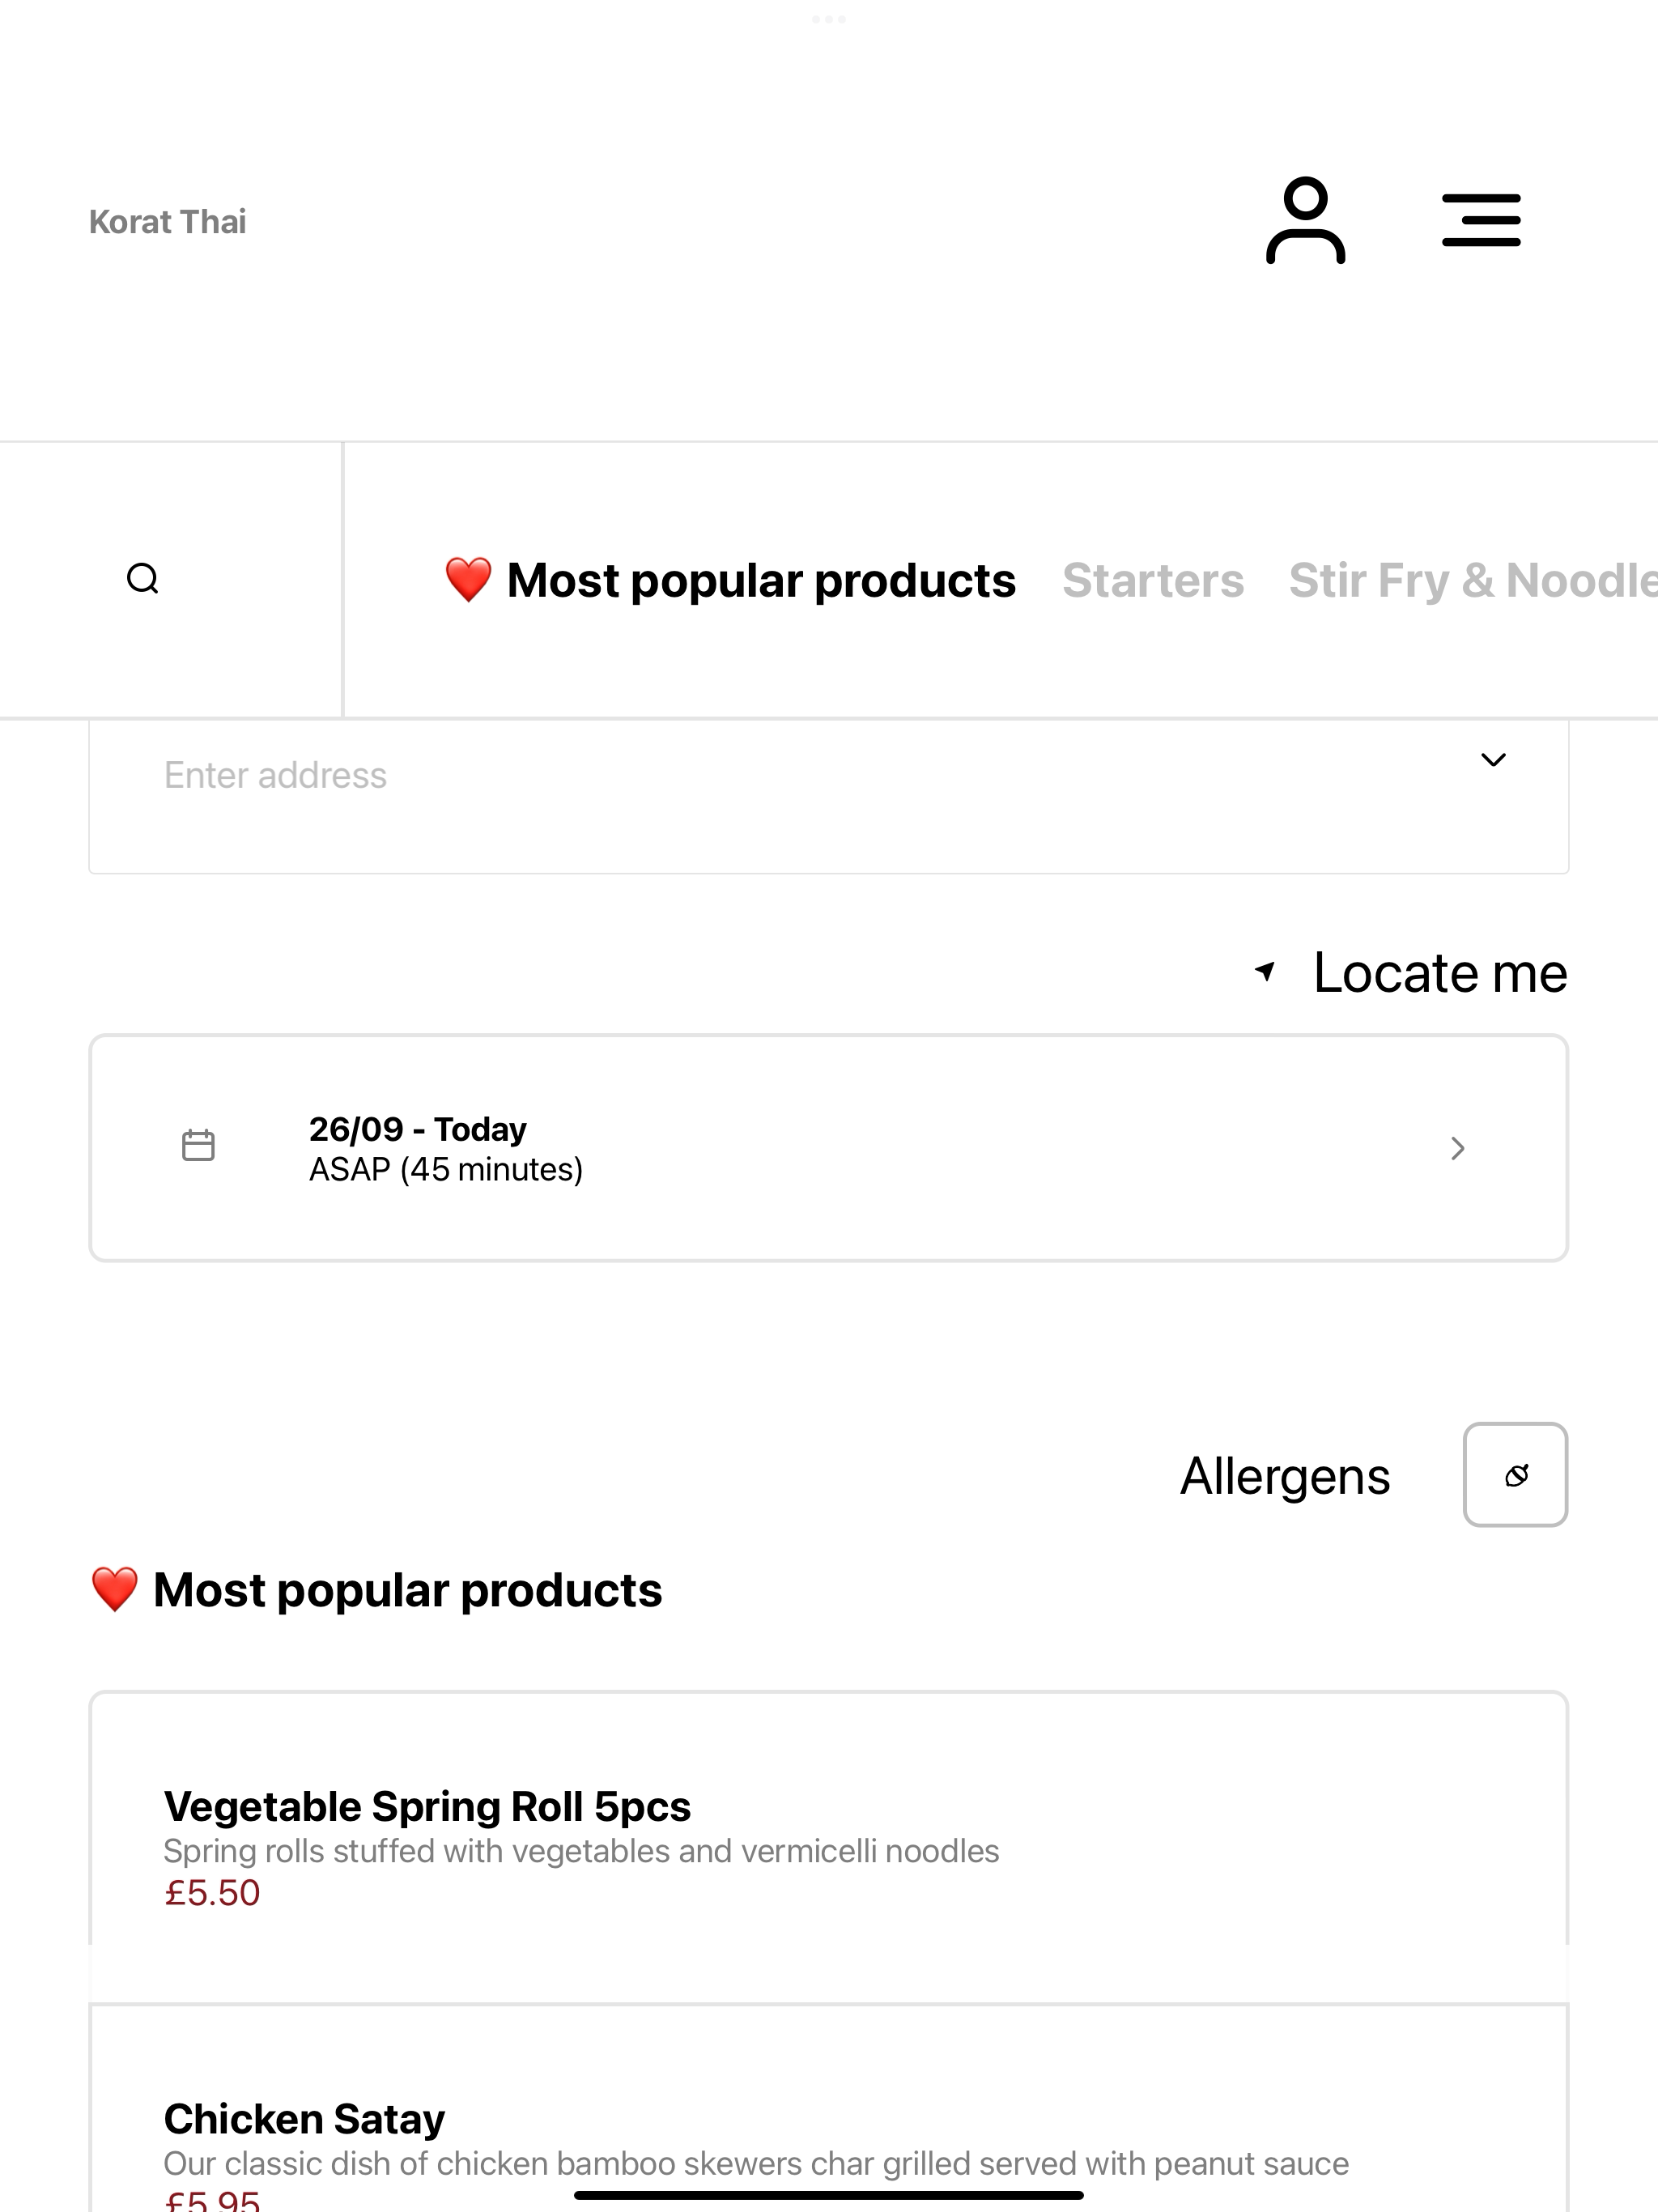Open Vegetable Spring Roll 5pcs item

point(828,1848)
